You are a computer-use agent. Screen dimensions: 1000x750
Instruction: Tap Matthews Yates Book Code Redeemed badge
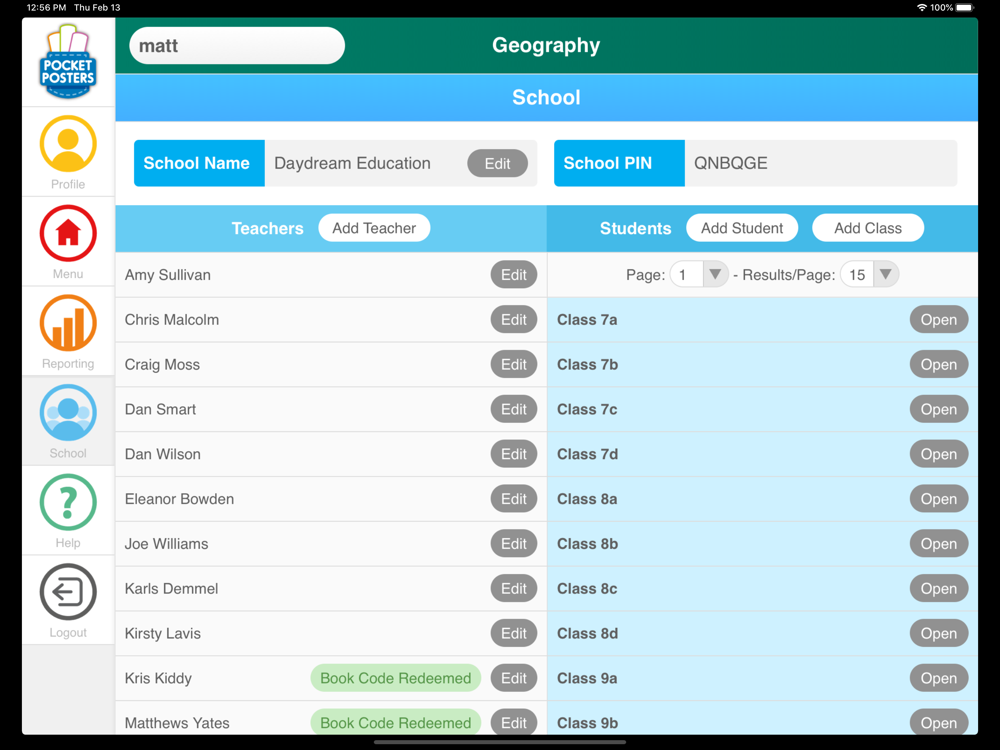[x=395, y=723]
